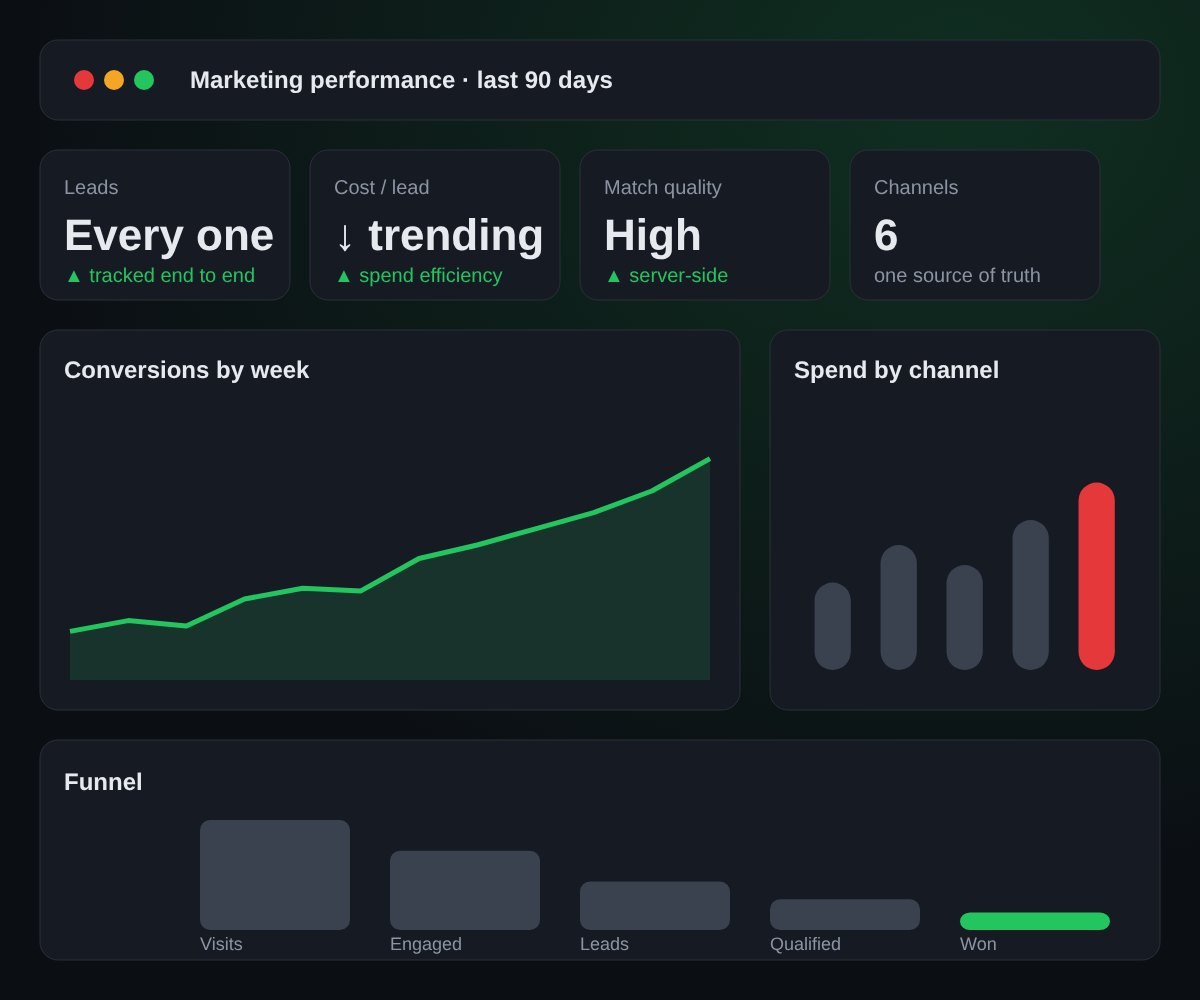This screenshot has height=1000, width=1200.
Task: Select the Channels card label
Action: point(916,187)
